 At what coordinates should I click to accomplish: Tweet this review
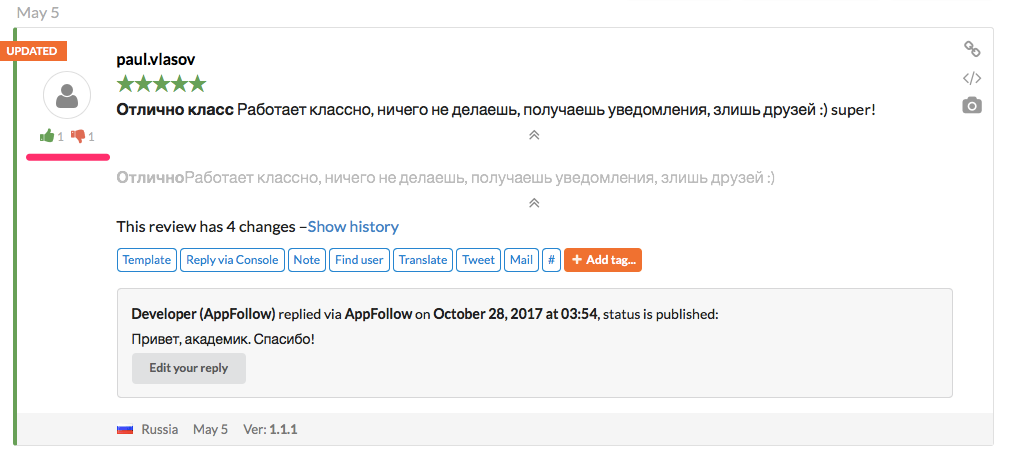pos(478,260)
